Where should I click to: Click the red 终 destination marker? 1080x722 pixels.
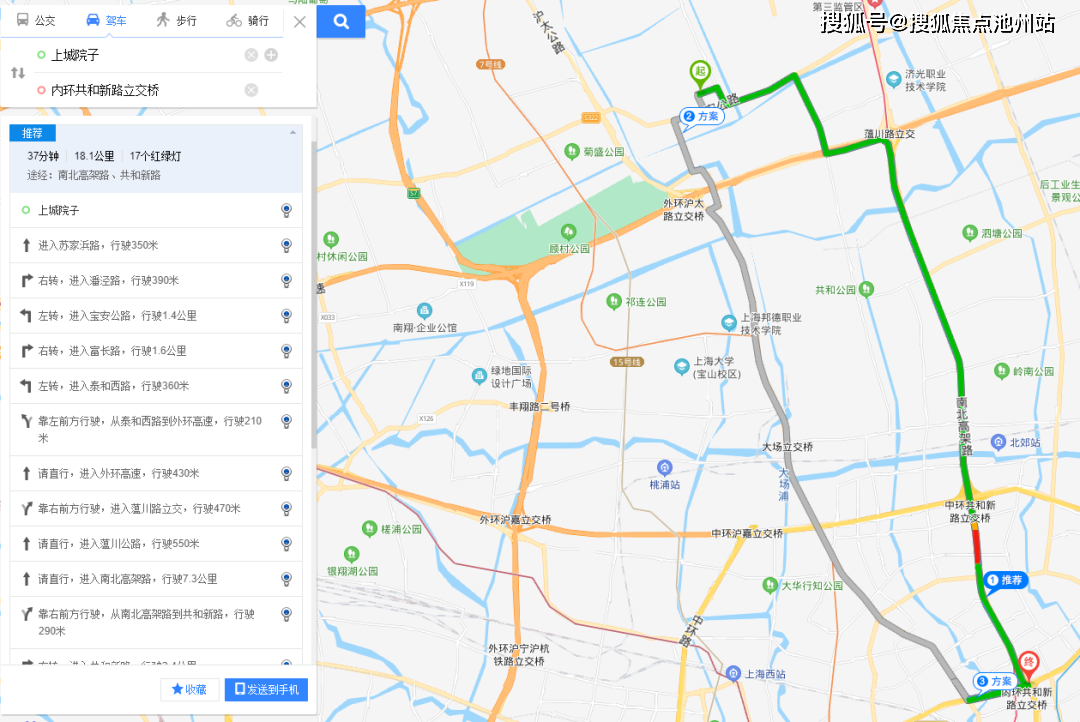1028,665
